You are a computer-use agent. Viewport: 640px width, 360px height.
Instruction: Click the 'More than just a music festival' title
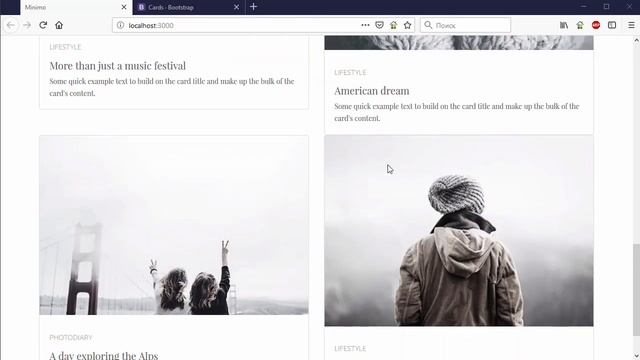pos(118,66)
